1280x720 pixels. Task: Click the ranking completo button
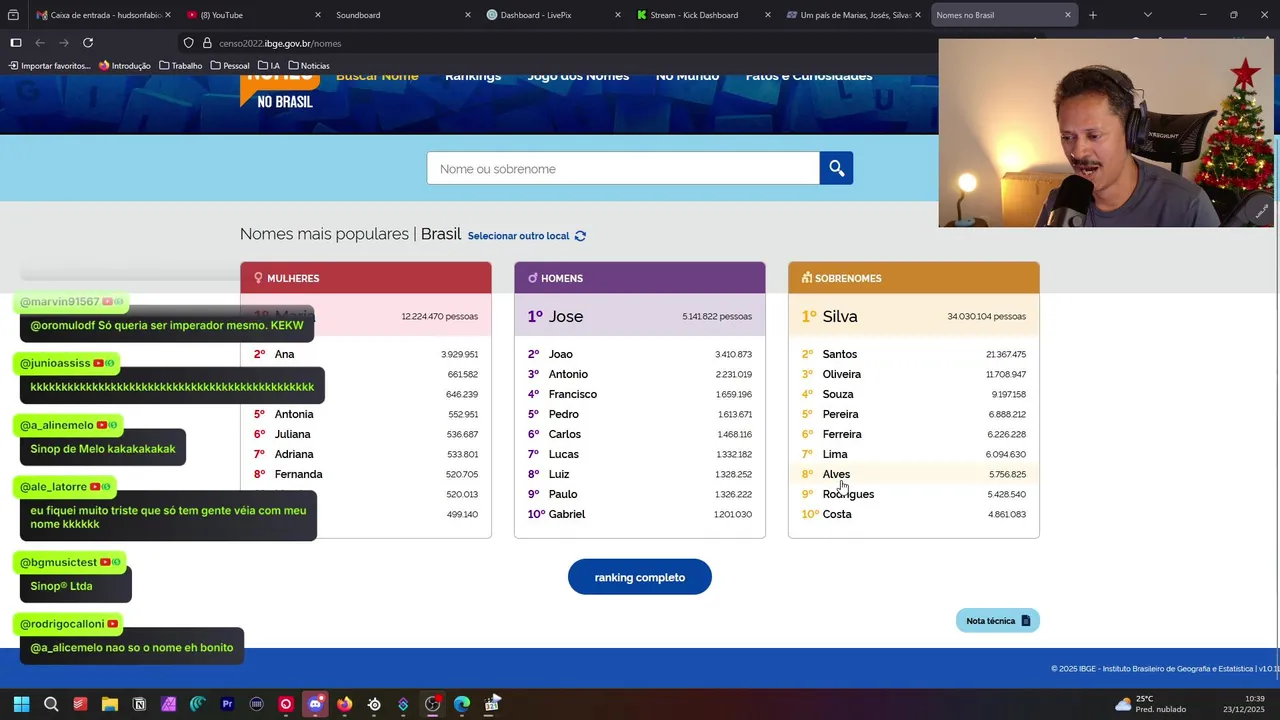[640, 577]
